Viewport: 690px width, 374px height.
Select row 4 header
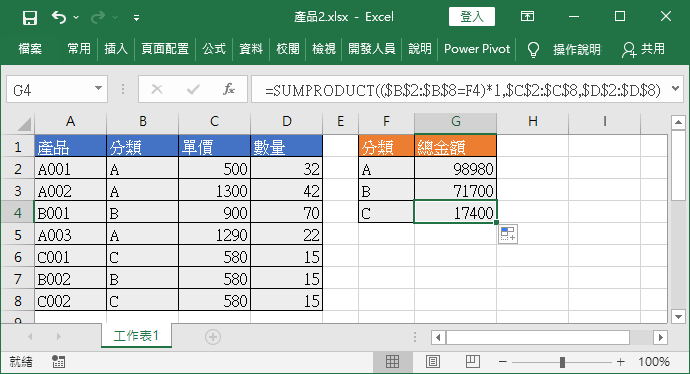pos(17,213)
